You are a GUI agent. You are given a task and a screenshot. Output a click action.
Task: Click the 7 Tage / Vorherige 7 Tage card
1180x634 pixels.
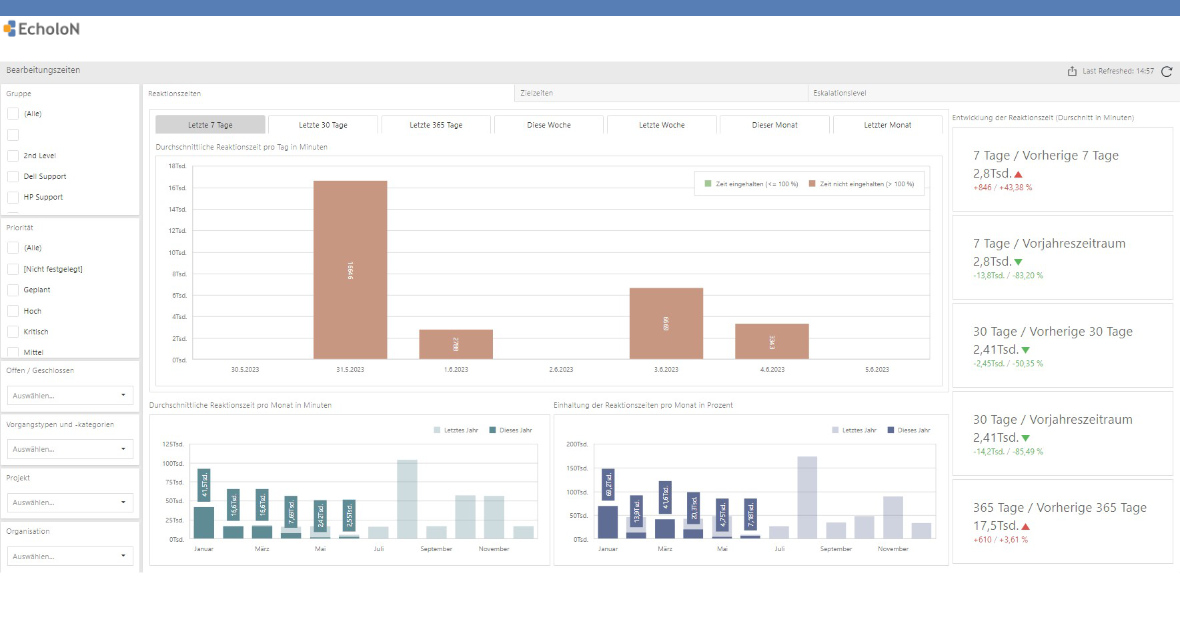click(x=1062, y=169)
